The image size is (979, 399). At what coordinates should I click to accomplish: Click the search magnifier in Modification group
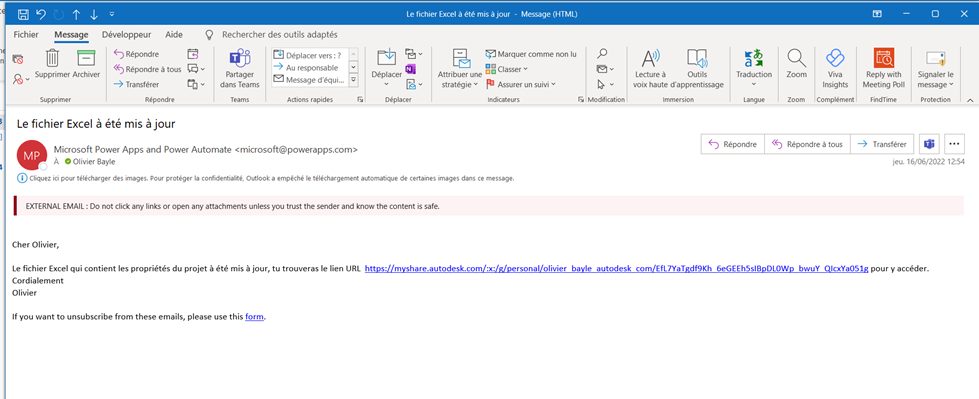point(602,54)
